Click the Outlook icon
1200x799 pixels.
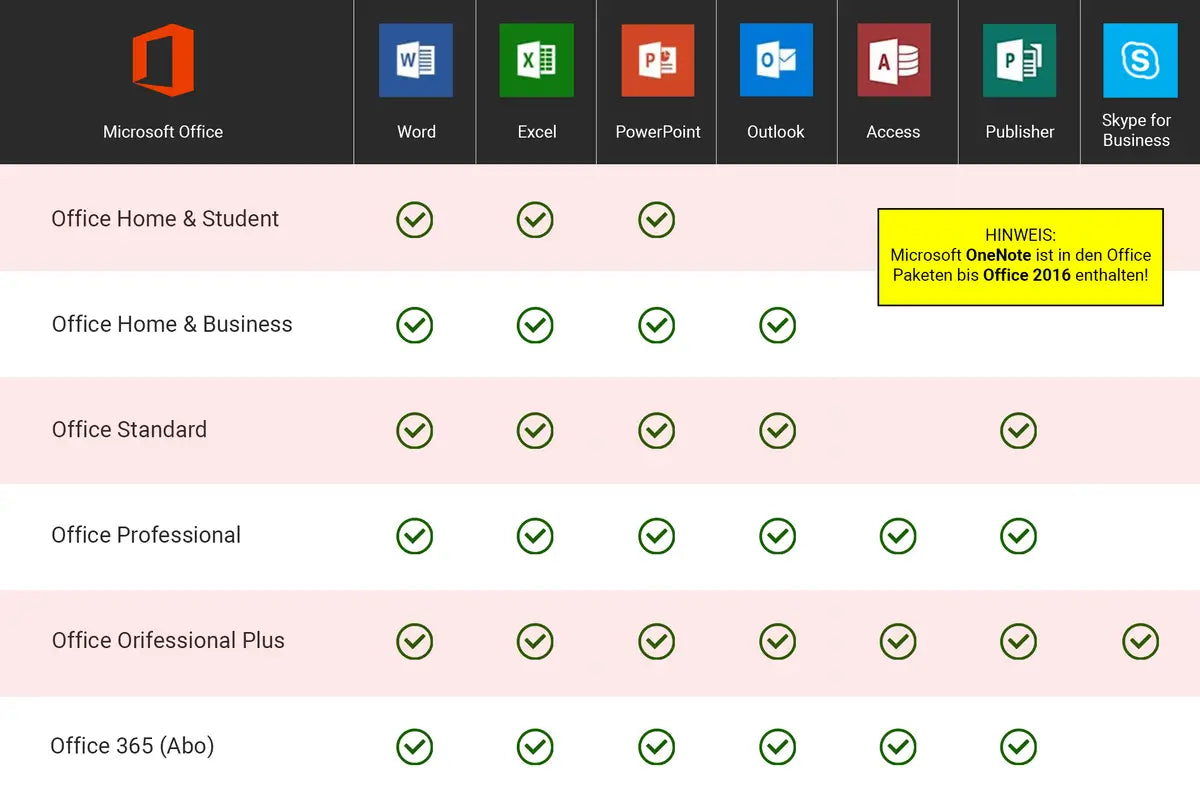click(777, 60)
